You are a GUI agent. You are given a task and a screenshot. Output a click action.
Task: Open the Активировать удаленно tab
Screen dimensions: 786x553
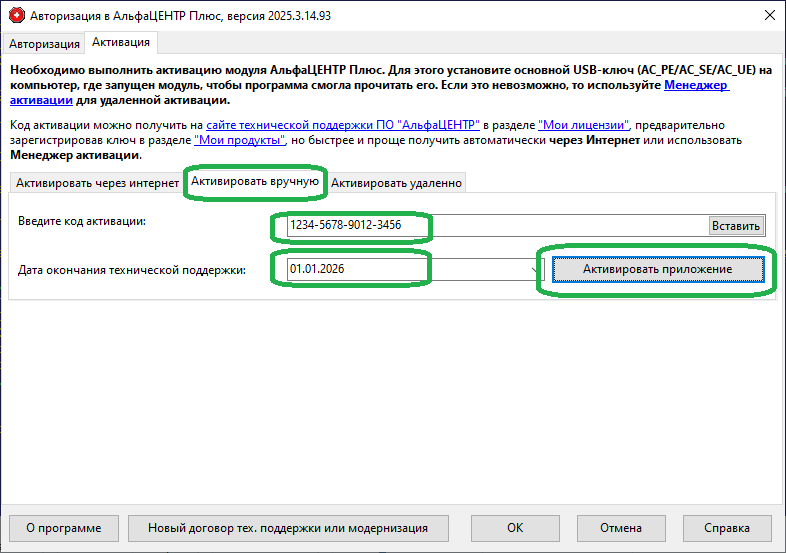(396, 183)
